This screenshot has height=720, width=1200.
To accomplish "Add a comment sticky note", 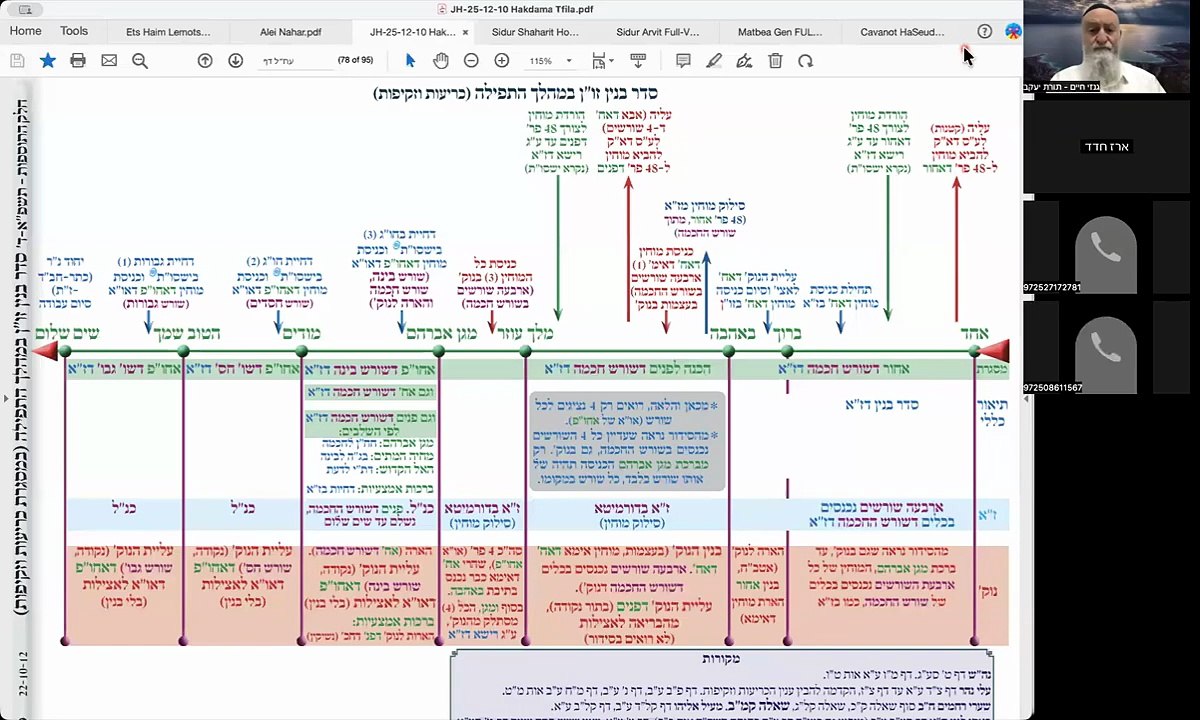I will click(683, 61).
